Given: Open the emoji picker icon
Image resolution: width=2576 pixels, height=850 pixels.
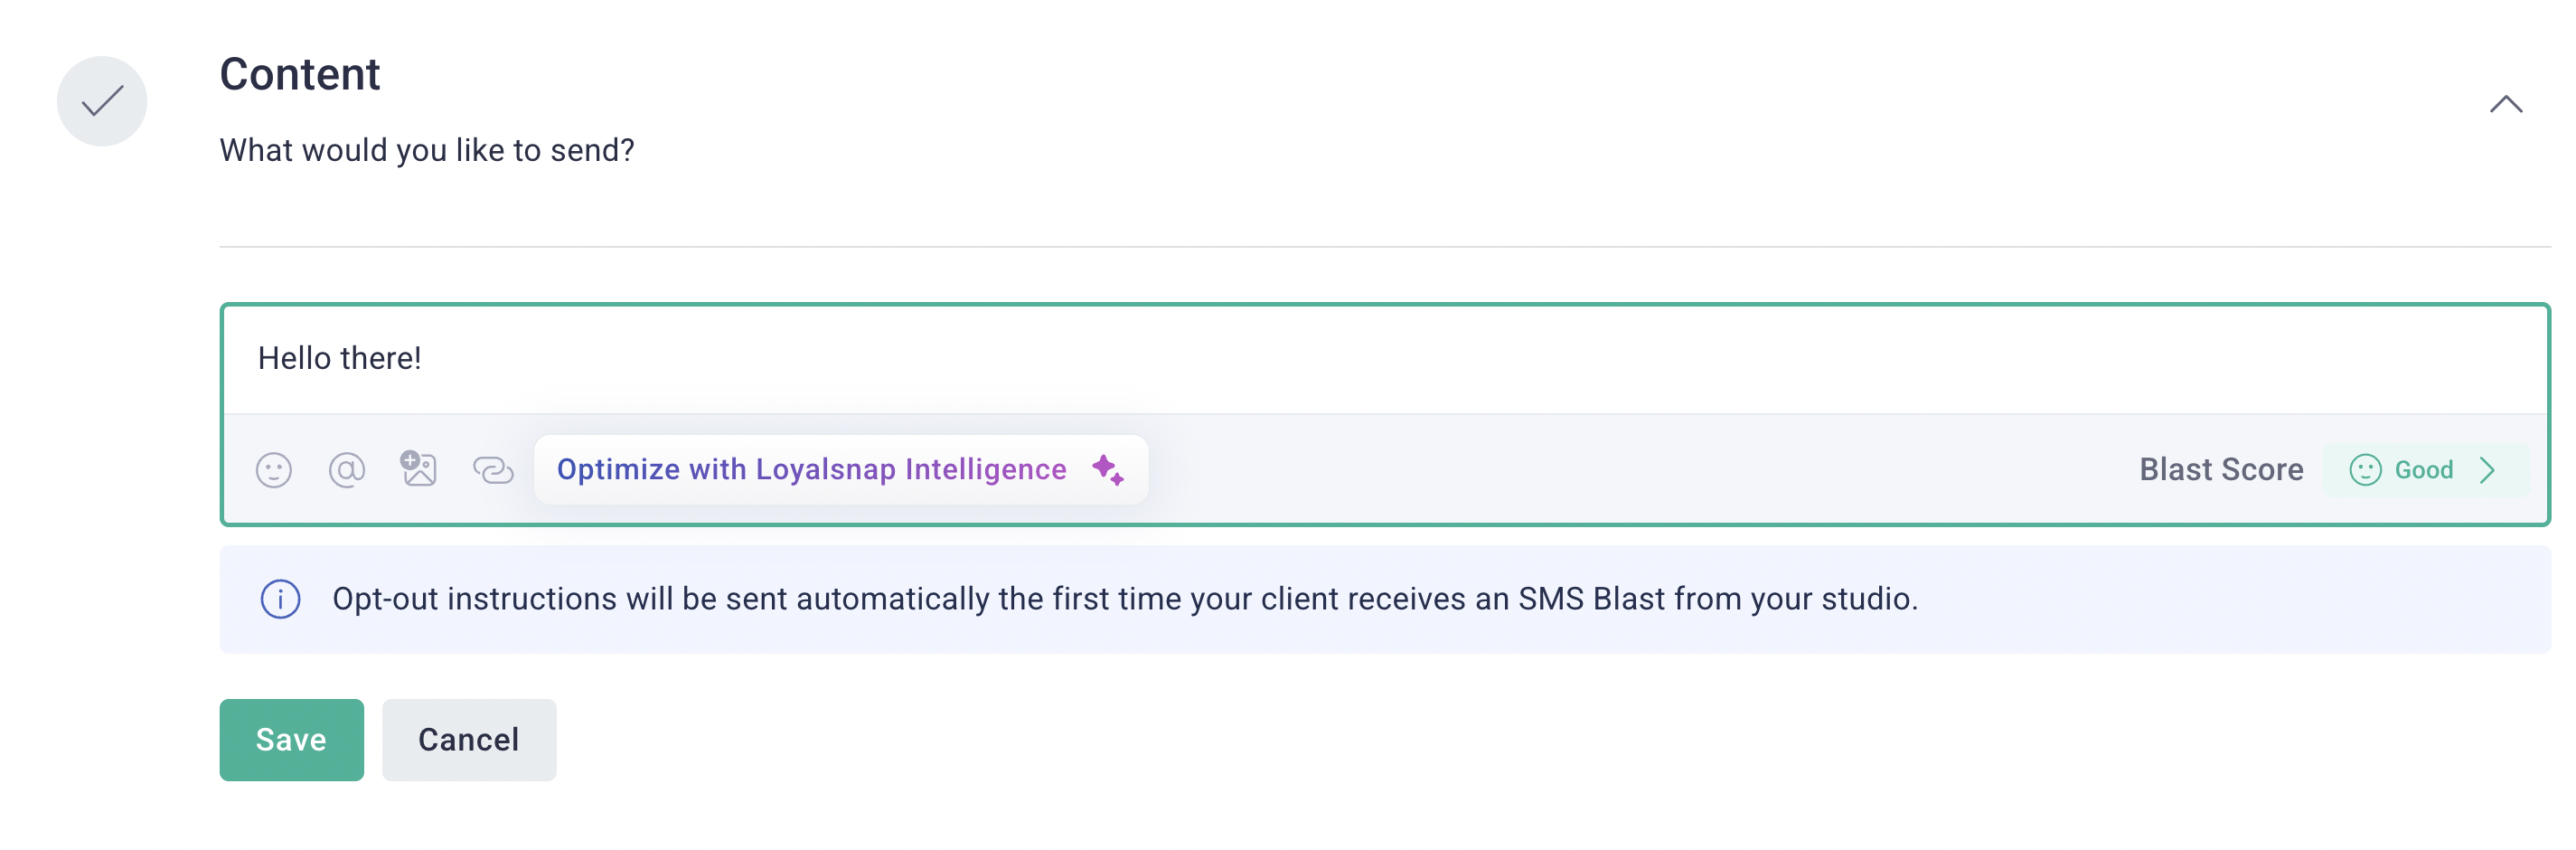Looking at the screenshot, I should (x=273, y=470).
